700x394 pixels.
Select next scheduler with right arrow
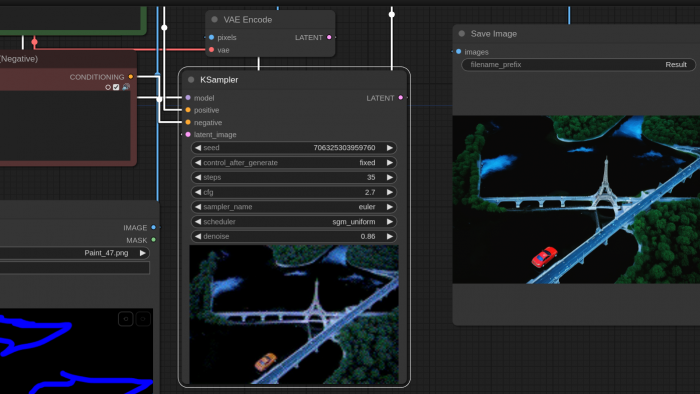pos(390,222)
